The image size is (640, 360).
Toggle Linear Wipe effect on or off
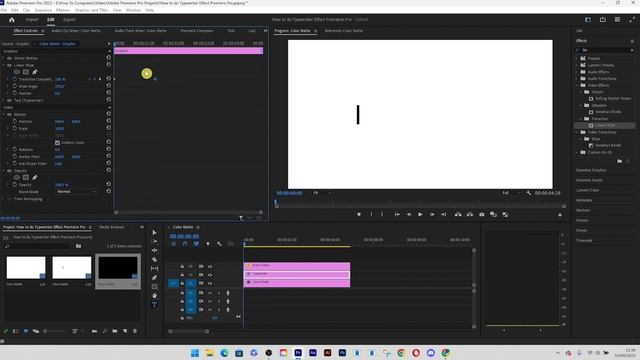pyautogui.click(x=9, y=65)
